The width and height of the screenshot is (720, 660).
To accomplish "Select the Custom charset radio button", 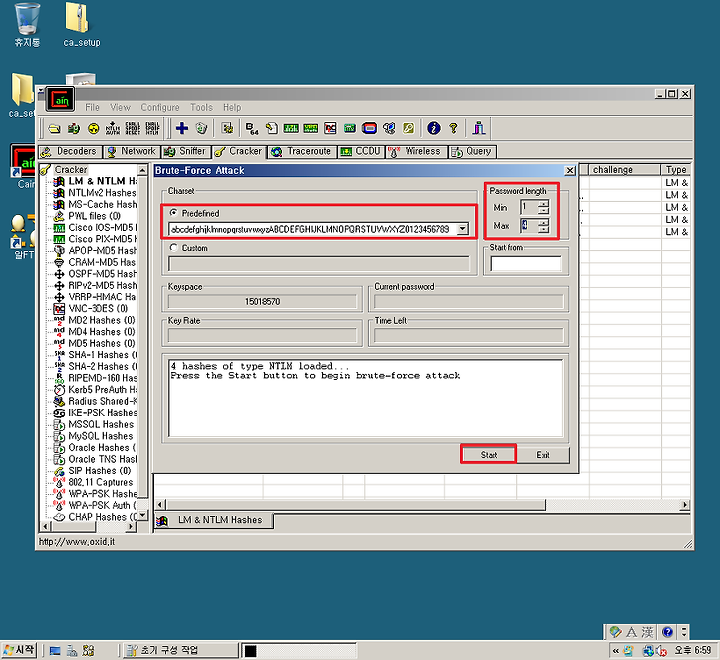I will tap(174, 248).
